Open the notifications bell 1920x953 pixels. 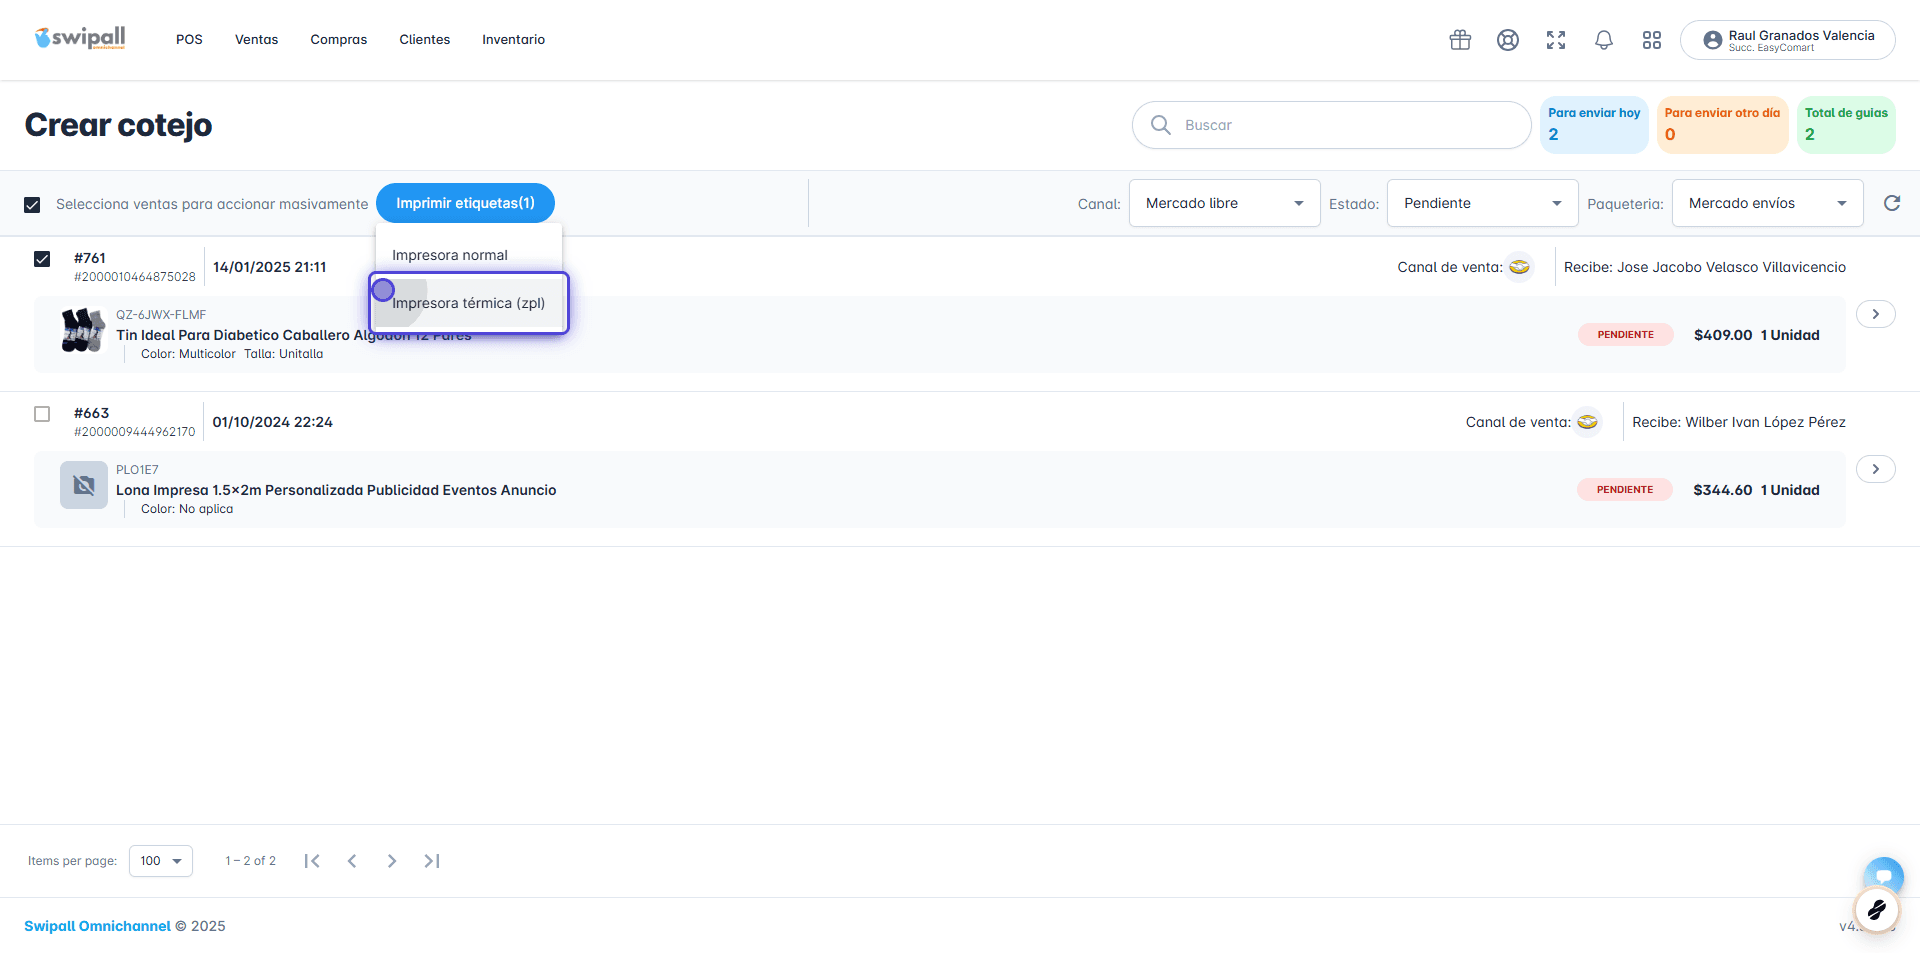pos(1604,40)
